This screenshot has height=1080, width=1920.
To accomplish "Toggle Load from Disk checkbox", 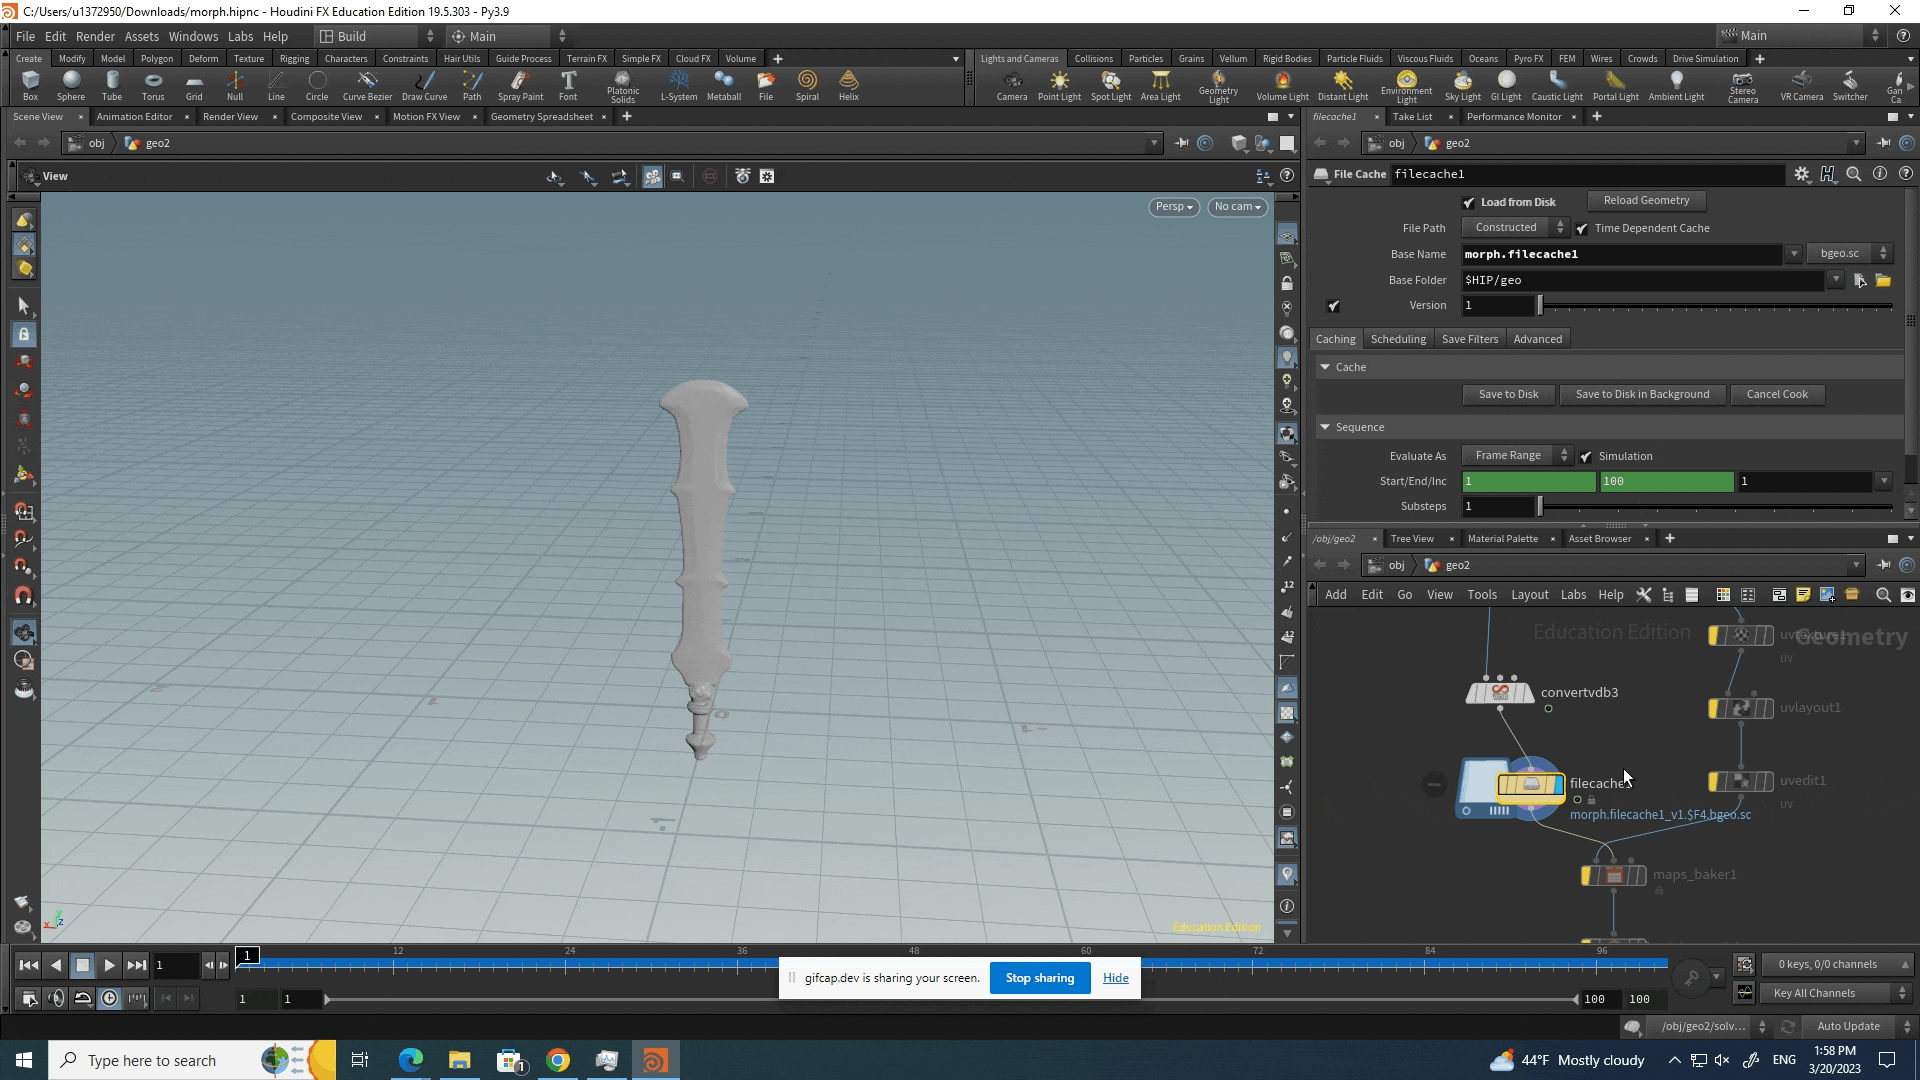I will [1469, 203].
